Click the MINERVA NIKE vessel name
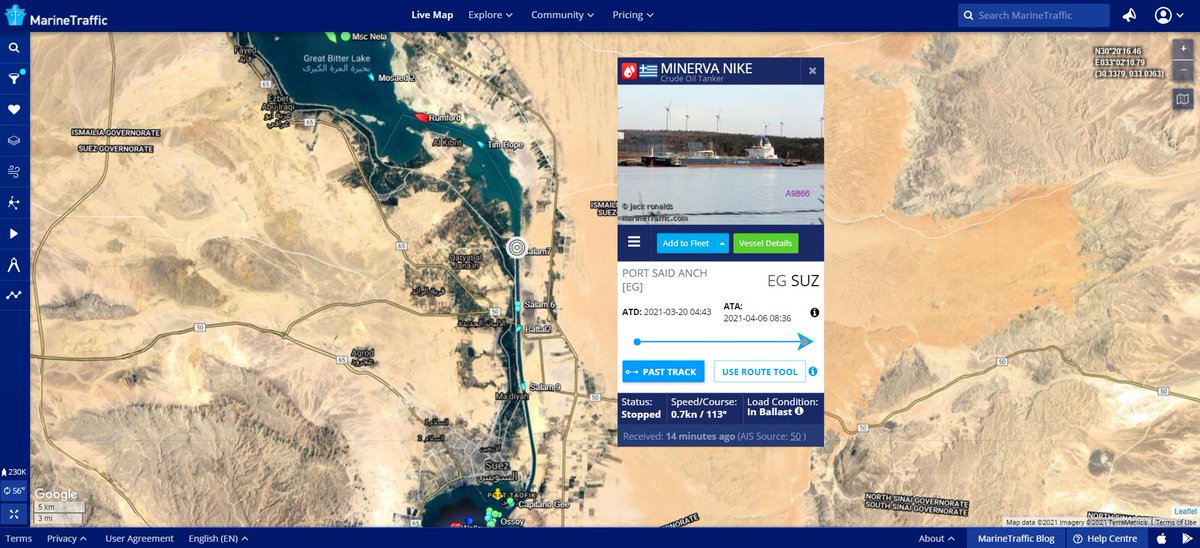The image size is (1200, 548). (x=707, y=68)
